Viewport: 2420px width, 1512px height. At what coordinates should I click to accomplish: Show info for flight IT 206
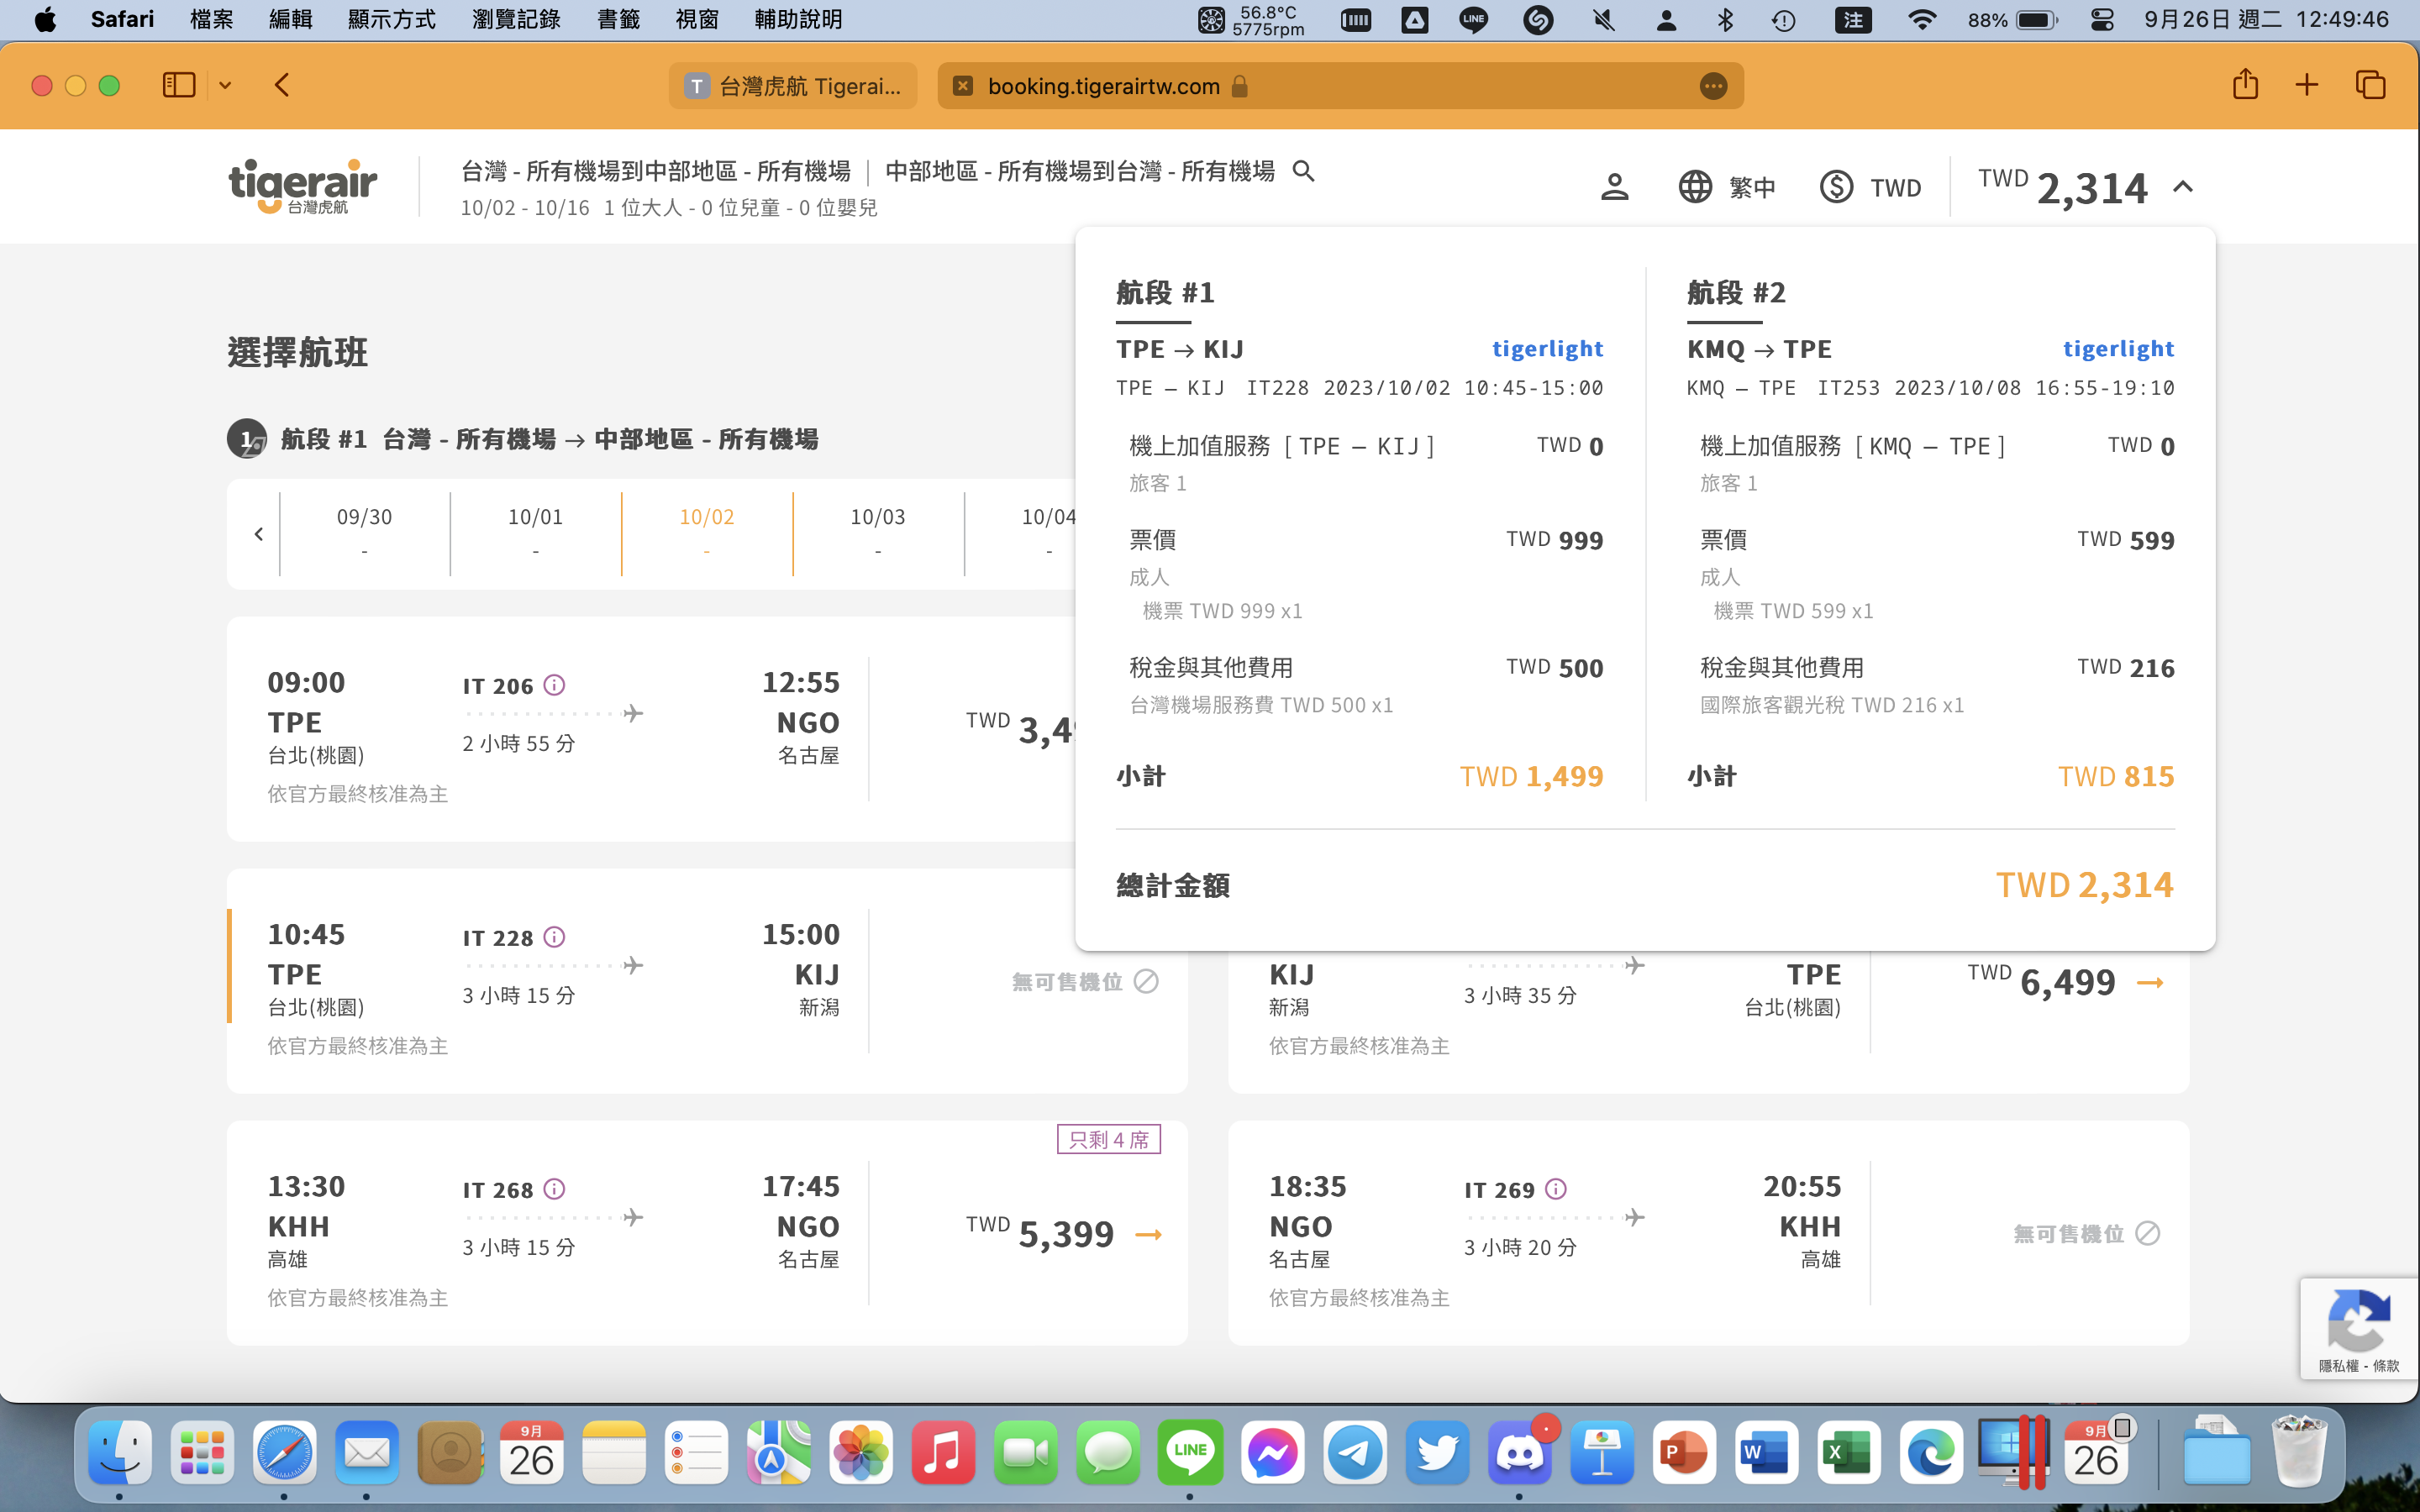[554, 685]
